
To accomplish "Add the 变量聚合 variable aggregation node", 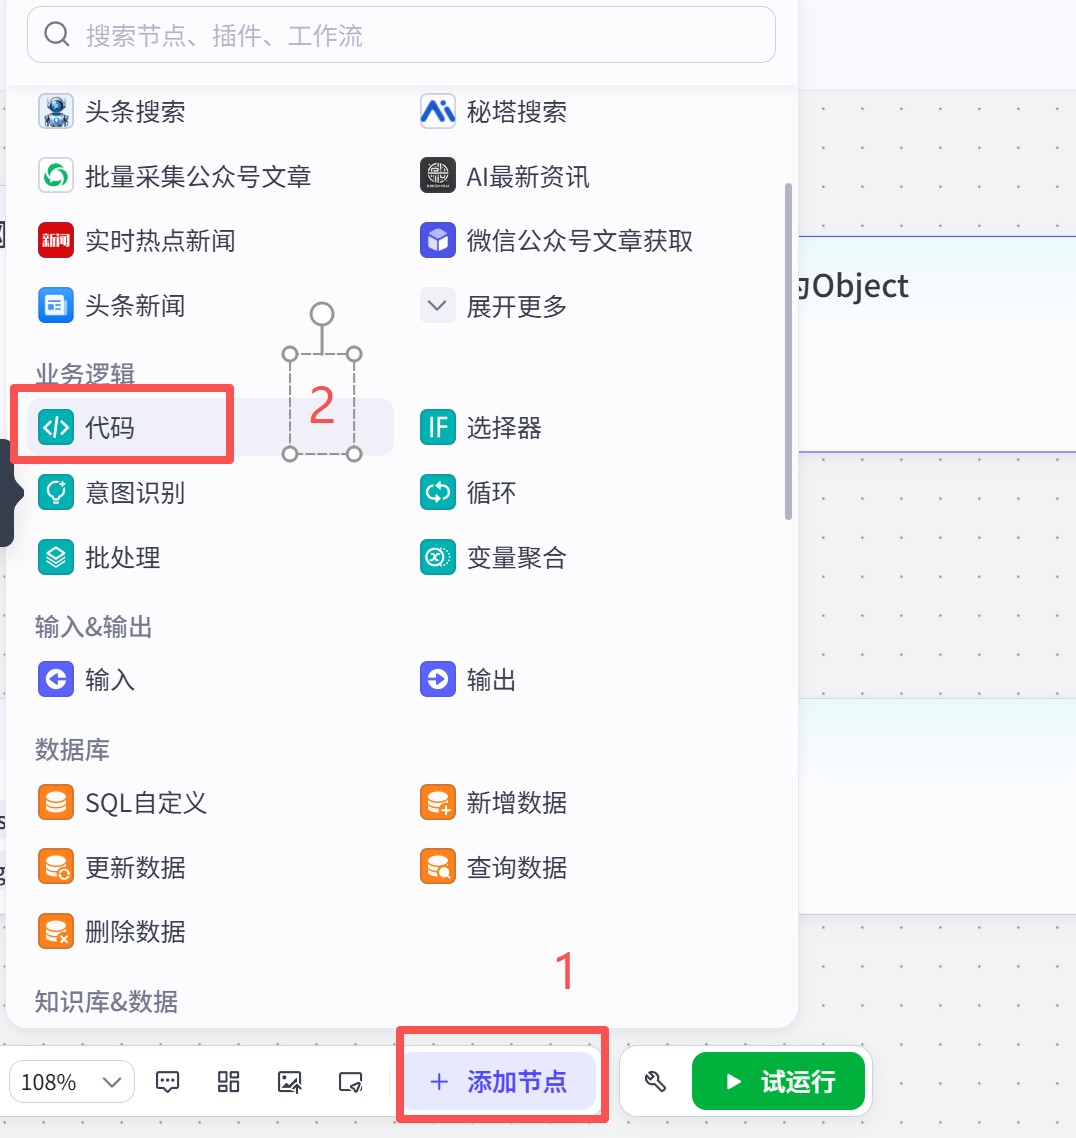I will tap(515, 557).
